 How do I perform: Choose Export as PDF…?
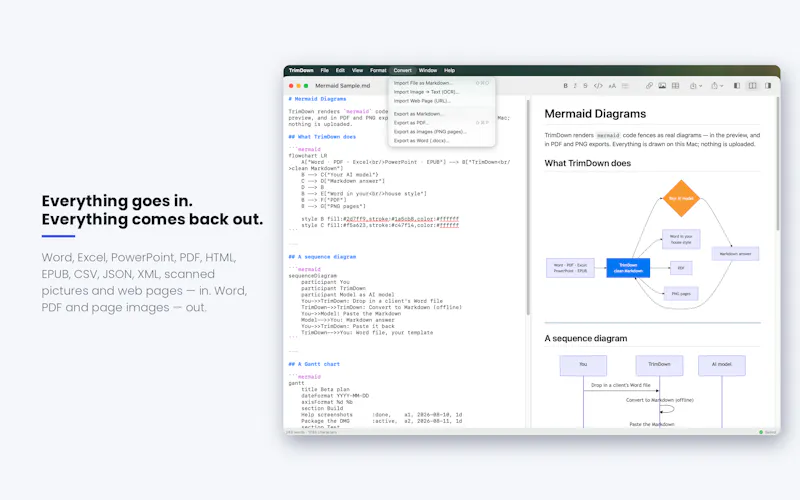click(x=441, y=123)
